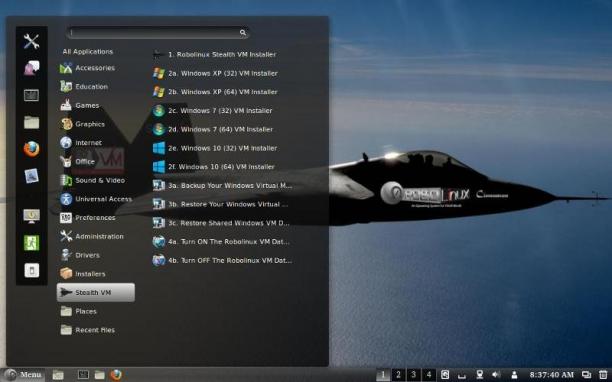Open the system settings wrench-and-screwdriver favorite
Viewport: 612px width, 382px height.
pyautogui.click(x=31, y=41)
